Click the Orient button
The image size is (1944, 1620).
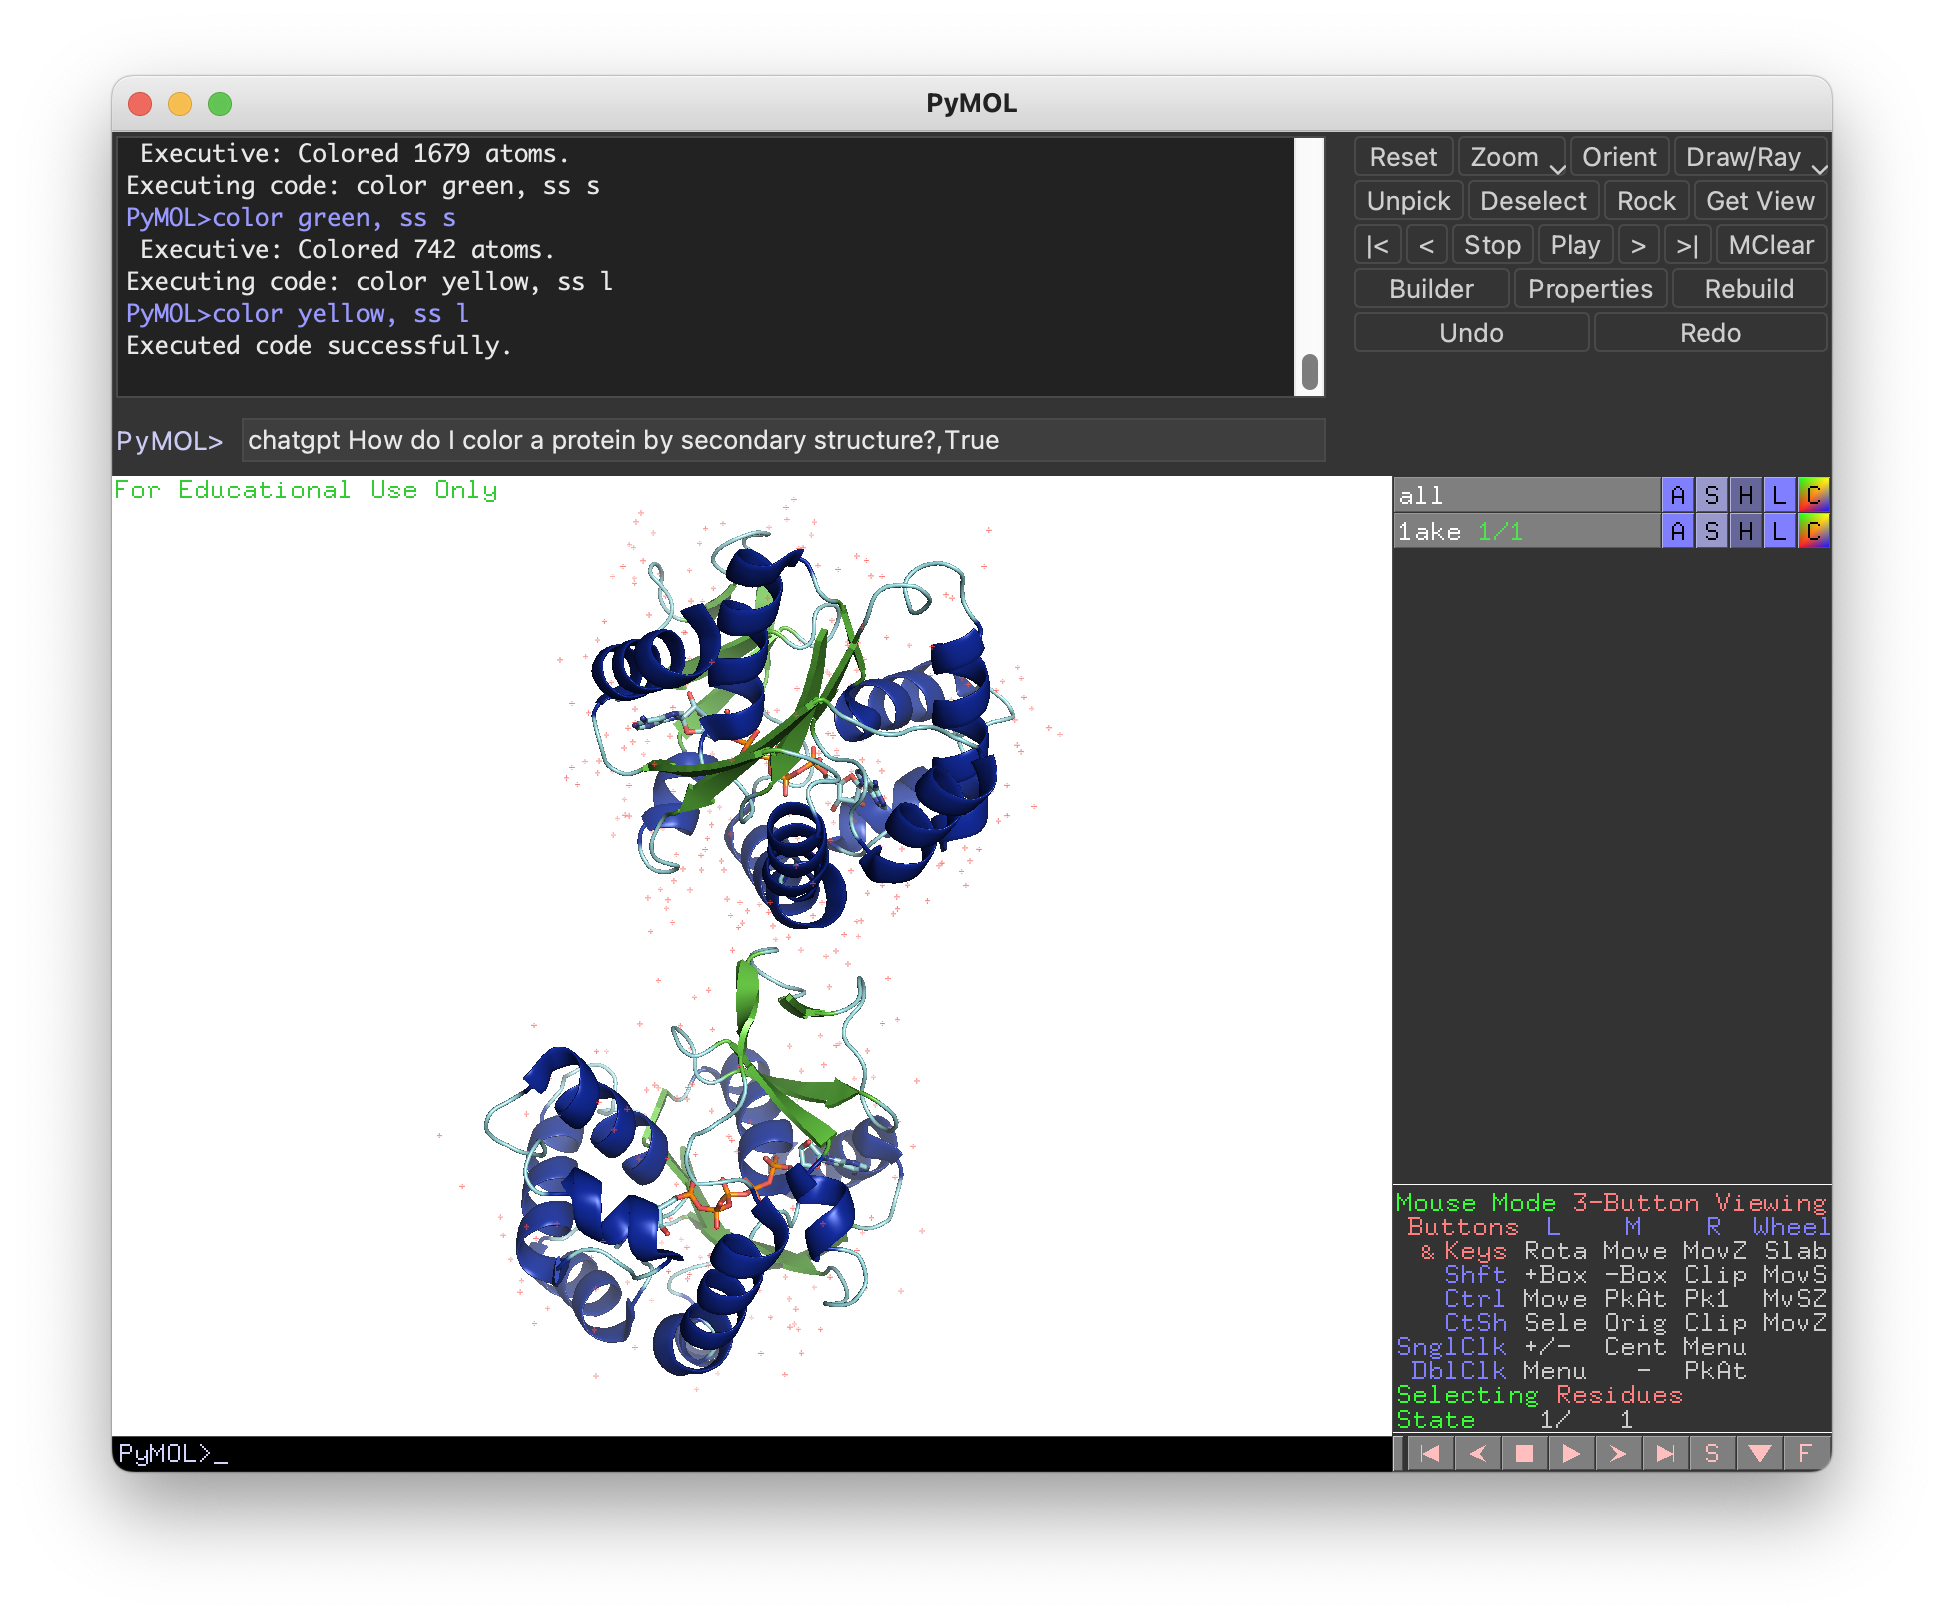pyautogui.click(x=1618, y=157)
